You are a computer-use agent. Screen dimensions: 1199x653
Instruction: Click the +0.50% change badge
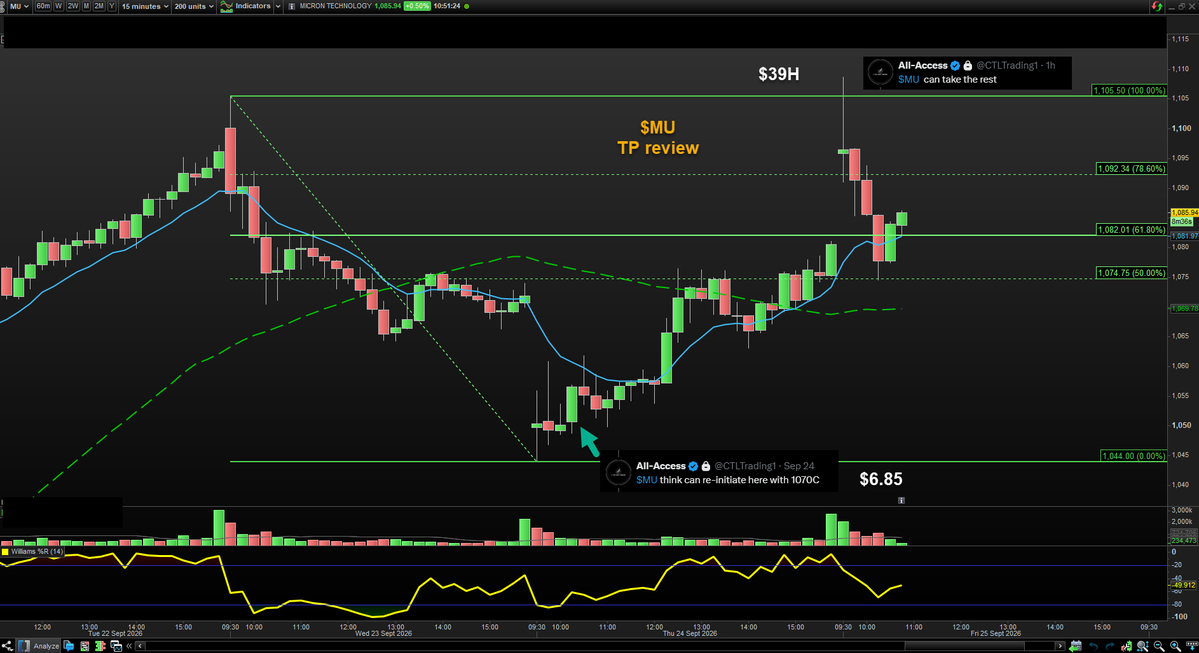pos(417,6)
